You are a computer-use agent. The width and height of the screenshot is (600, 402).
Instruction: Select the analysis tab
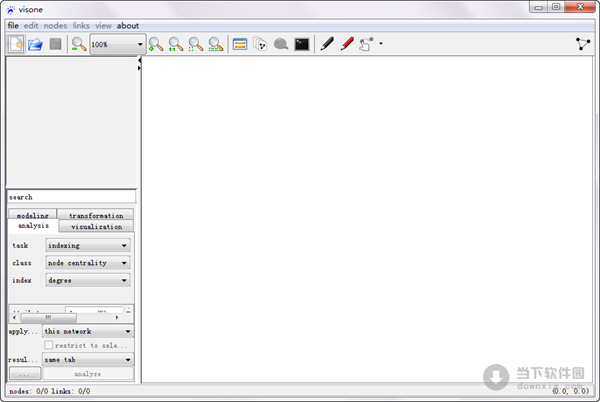tap(33, 226)
